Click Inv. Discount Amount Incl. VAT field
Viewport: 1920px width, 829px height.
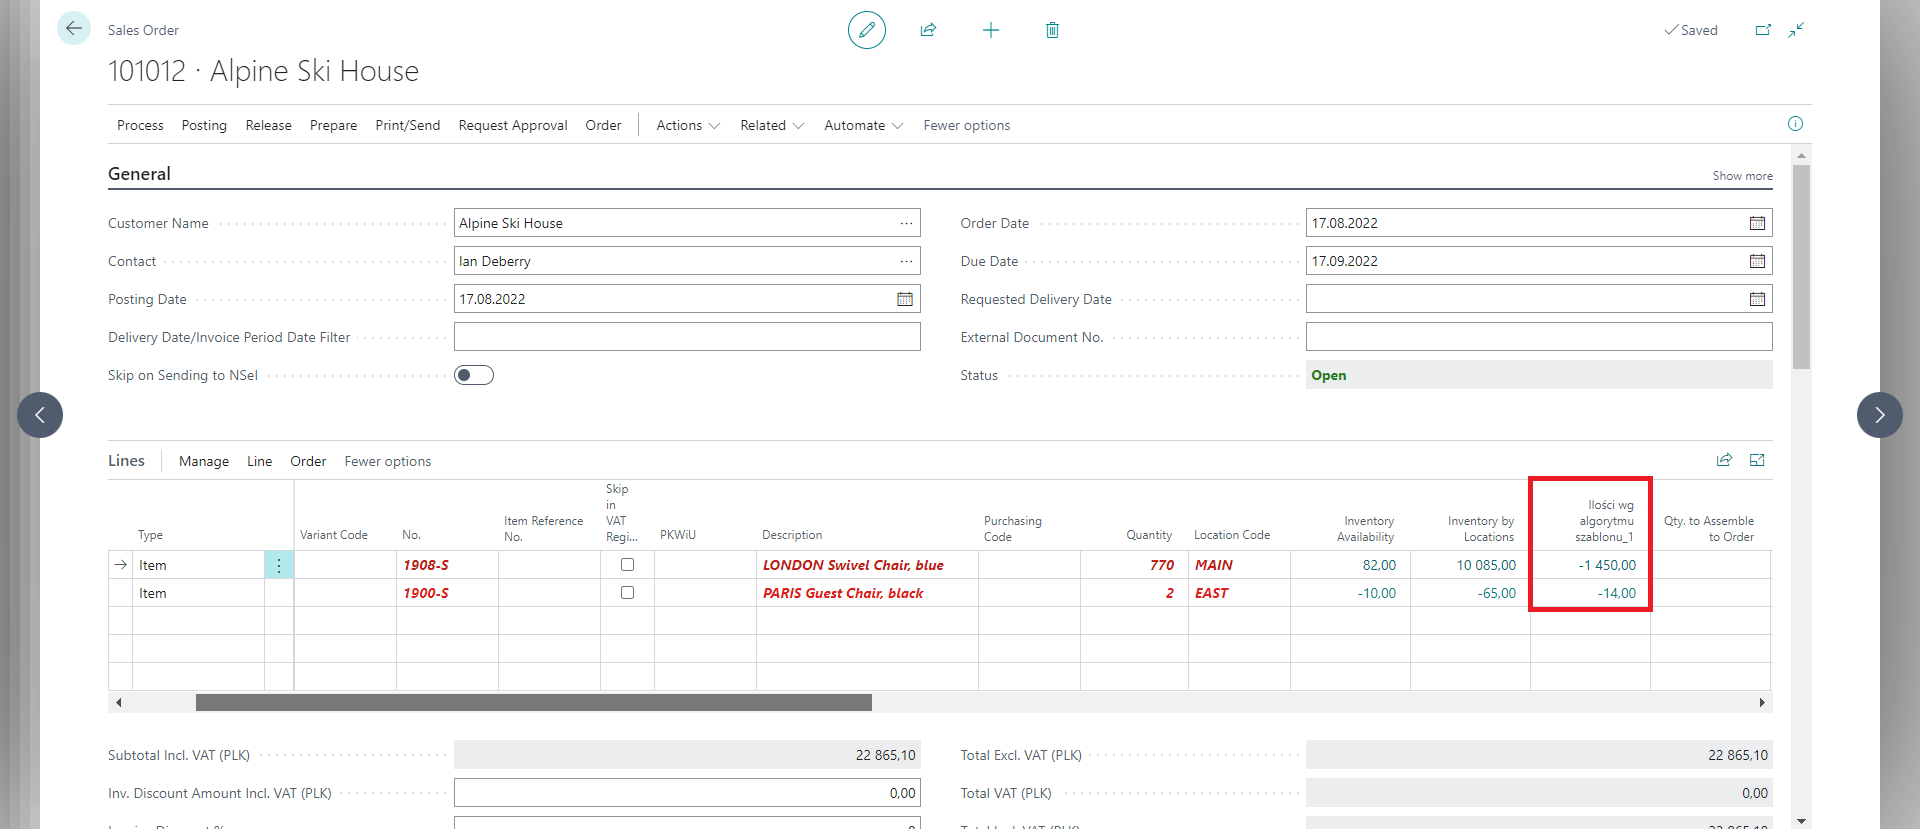(x=687, y=793)
